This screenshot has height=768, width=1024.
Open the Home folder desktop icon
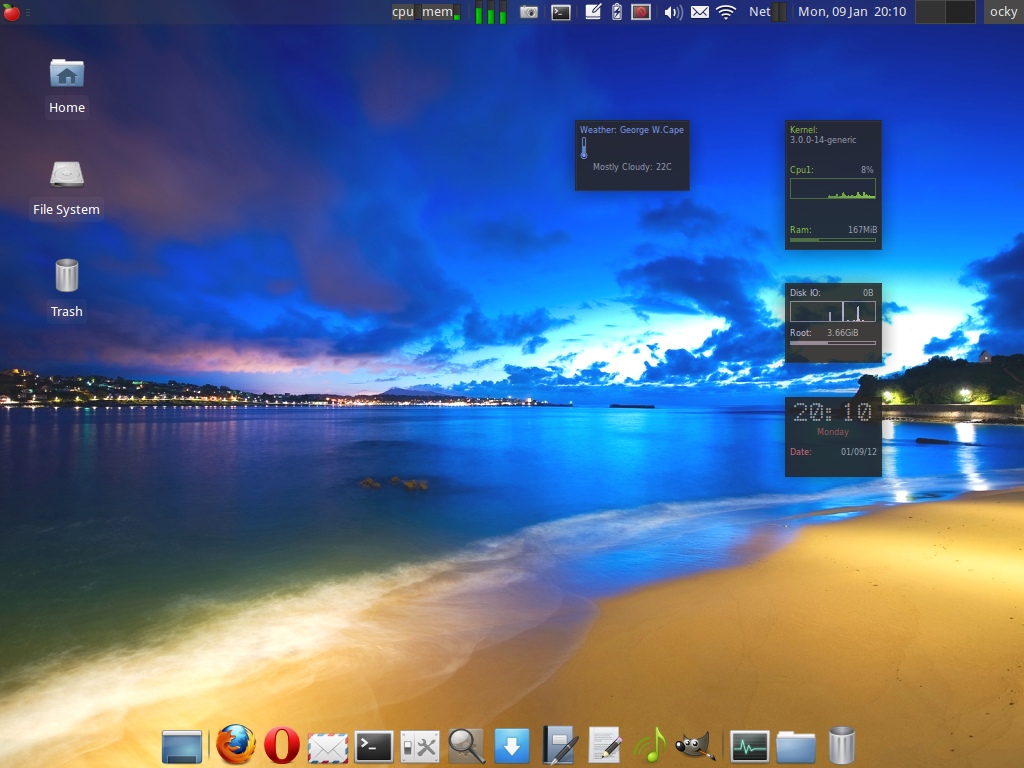[x=67, y=87]
